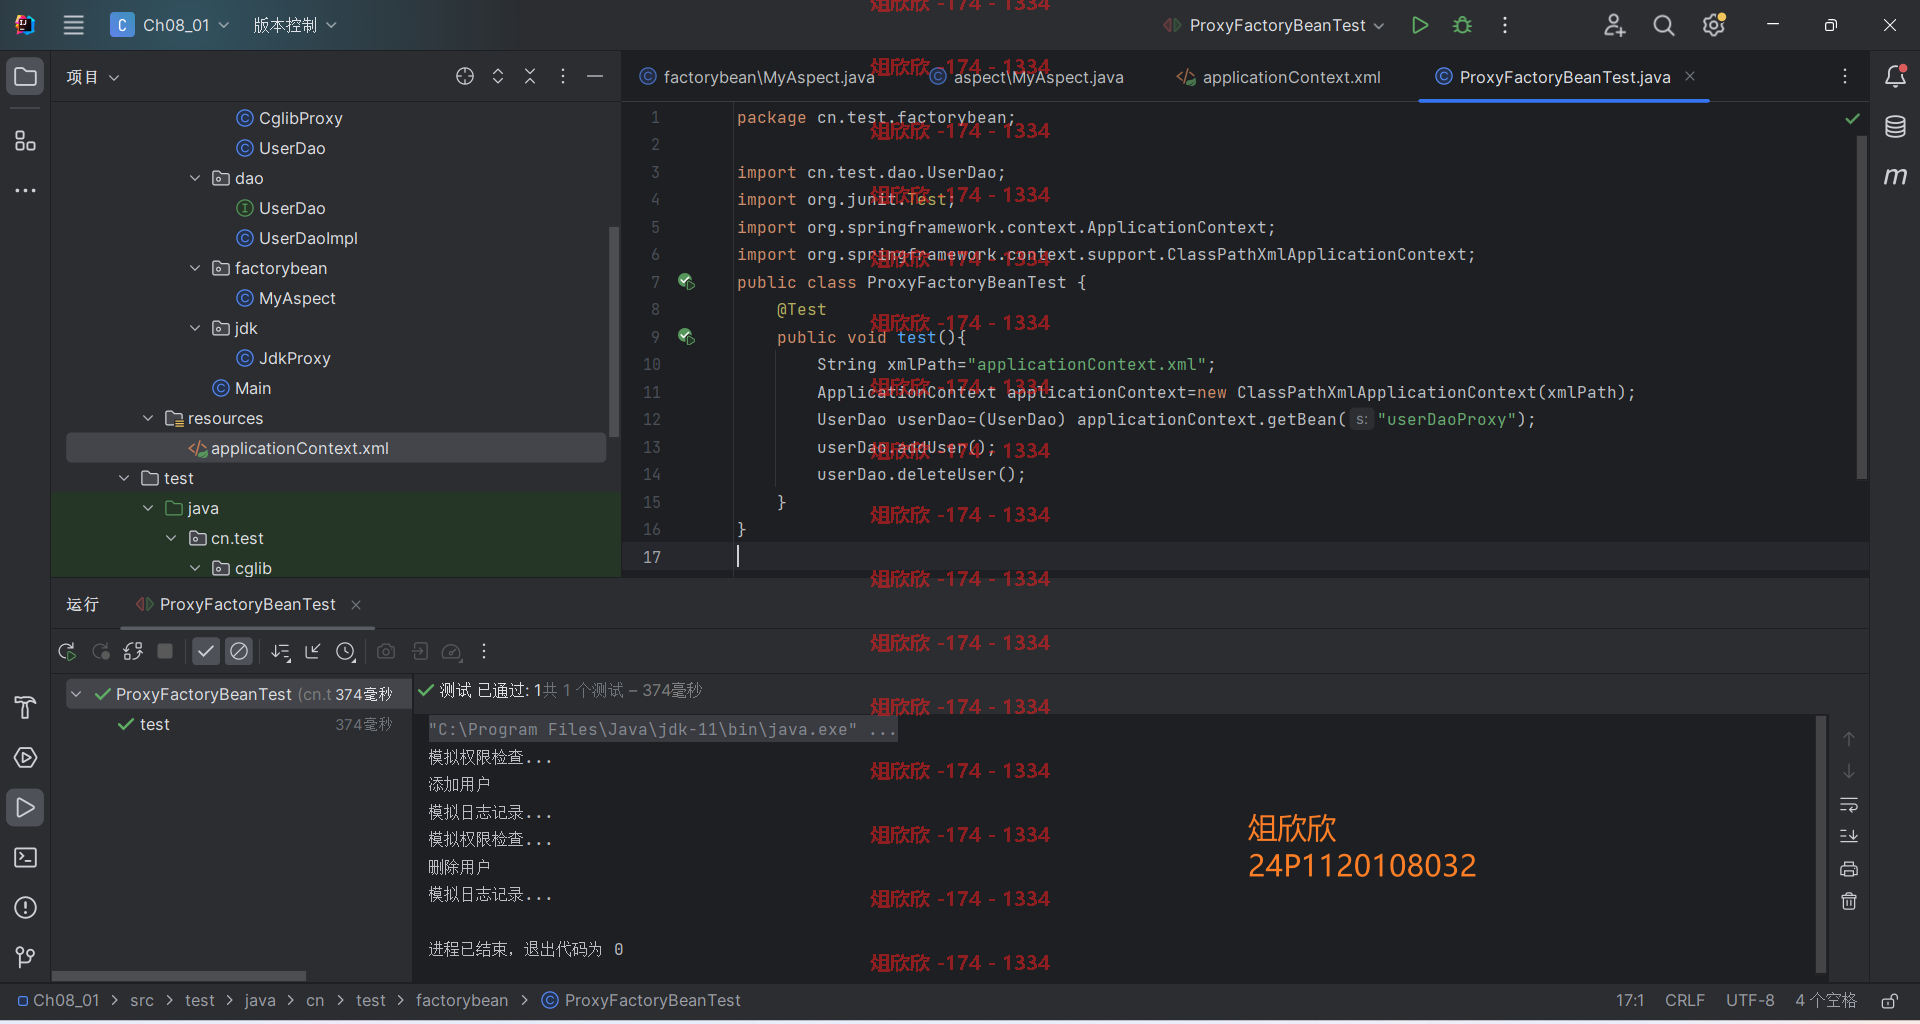Open the Database tool window
This screenshot has height=1024, width=1920.
pyautogui.click(x=1895, y=127)
